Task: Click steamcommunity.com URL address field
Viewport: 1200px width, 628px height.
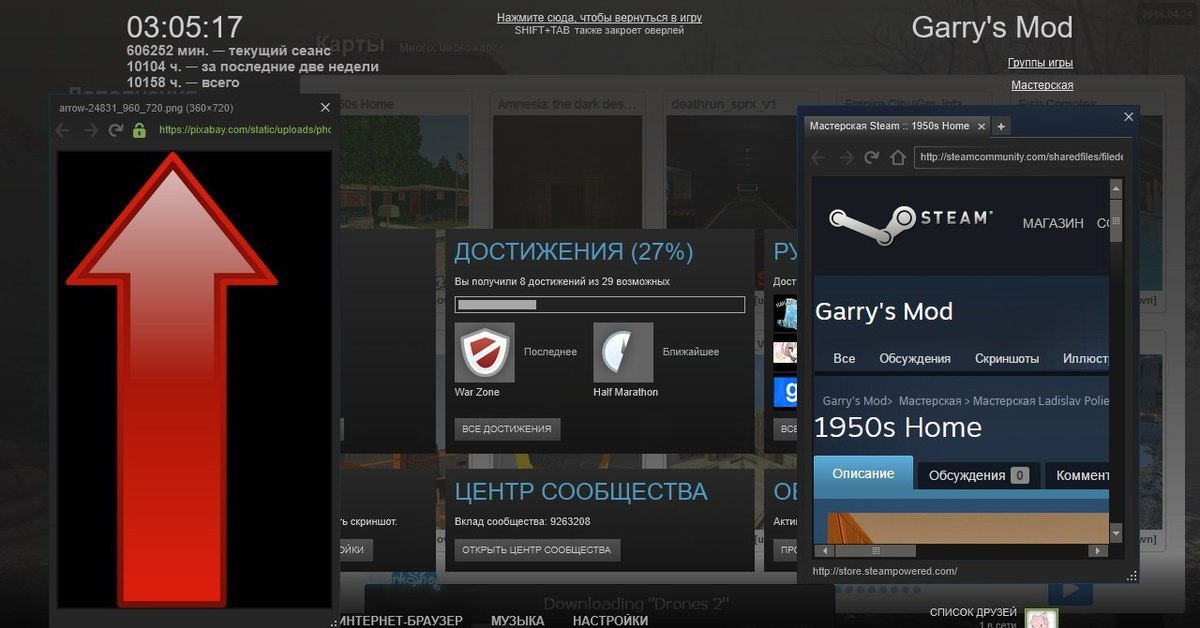Action: 1020,157
